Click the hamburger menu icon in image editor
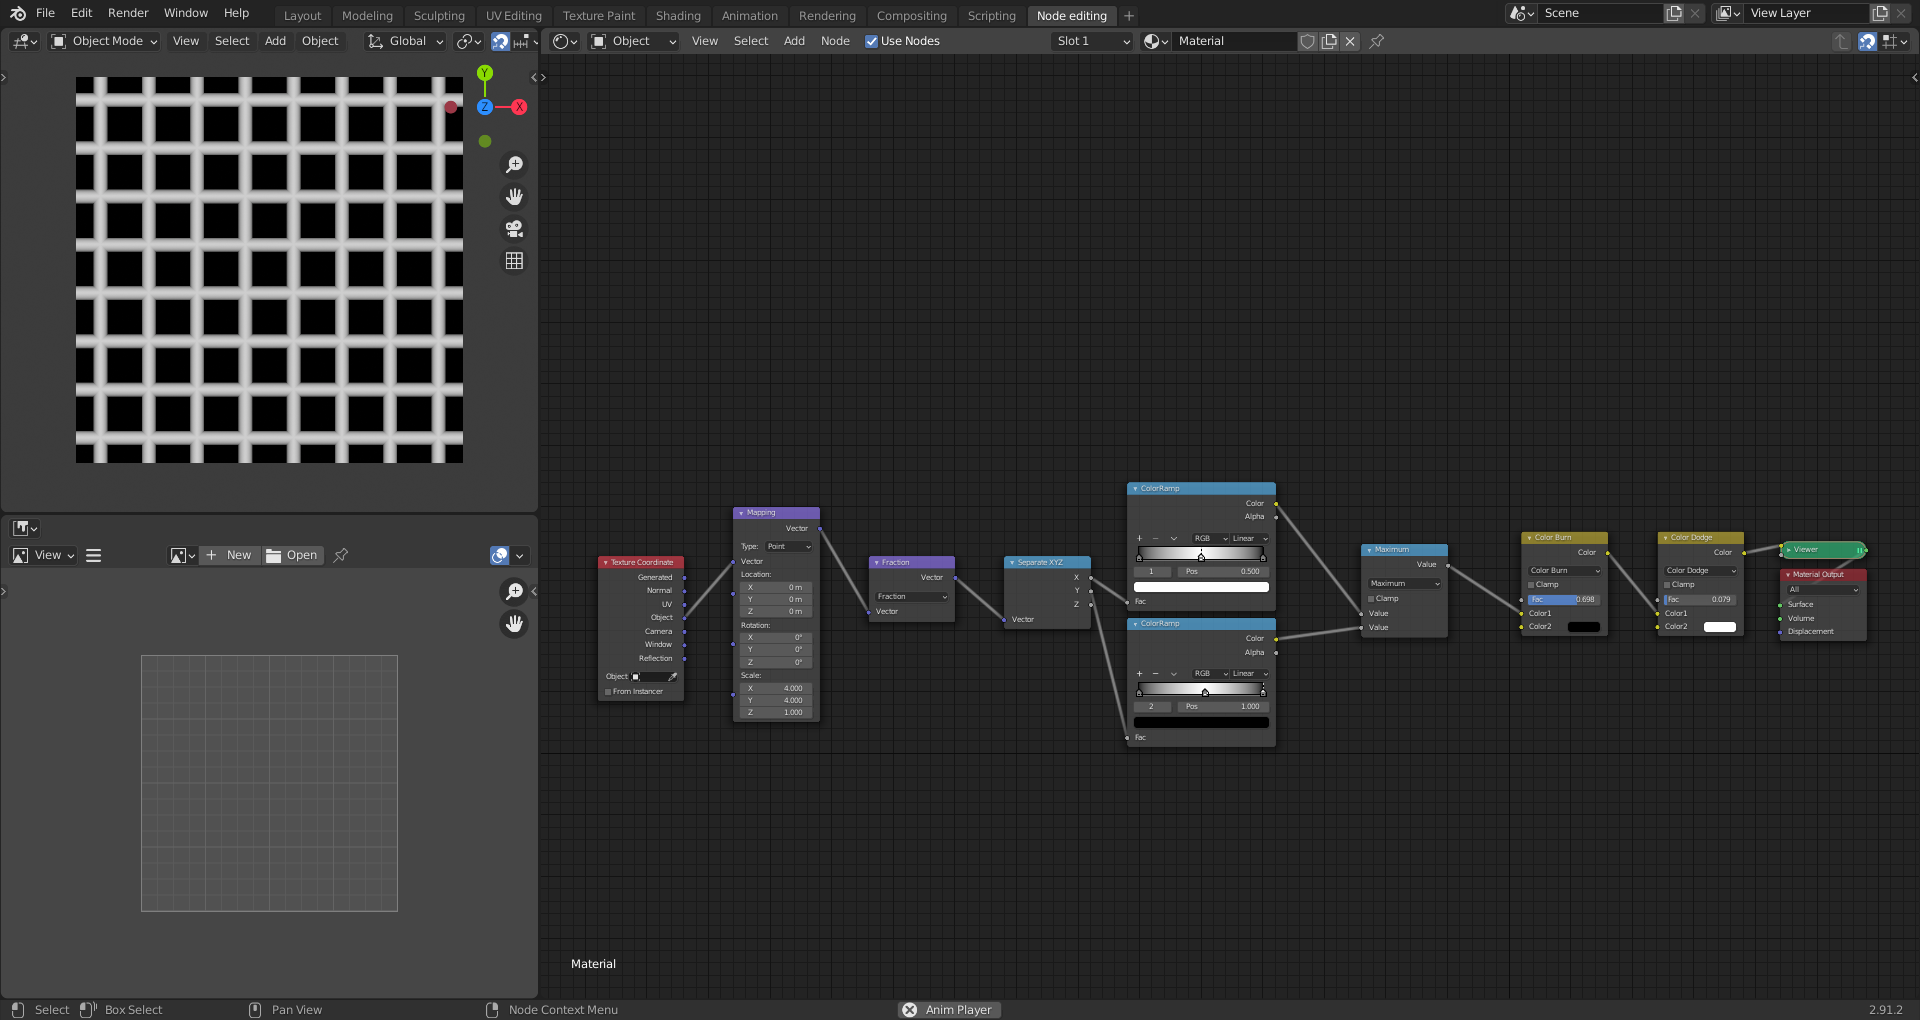Image resolution: width=1920 pixels, height=1020 pixels. [x=94, y=555]
